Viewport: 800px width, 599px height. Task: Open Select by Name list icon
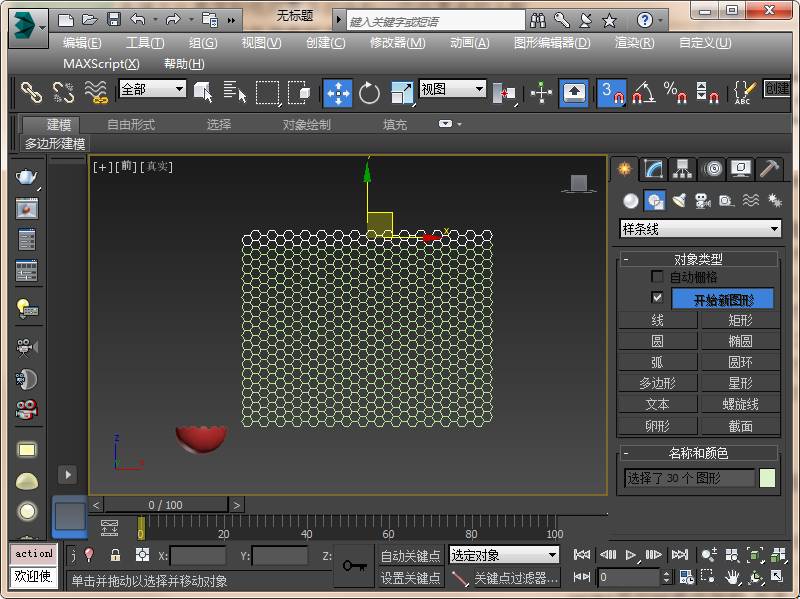234,92
